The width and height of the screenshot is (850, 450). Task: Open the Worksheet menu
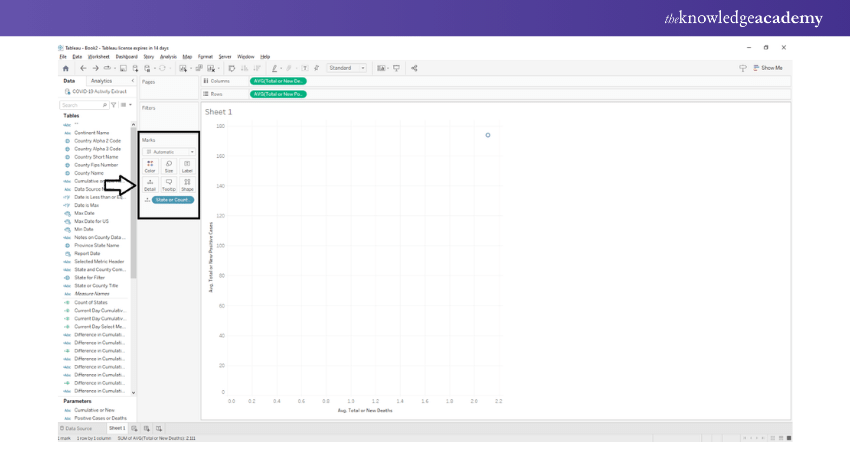pyautogui.click(x=98, y=57)
